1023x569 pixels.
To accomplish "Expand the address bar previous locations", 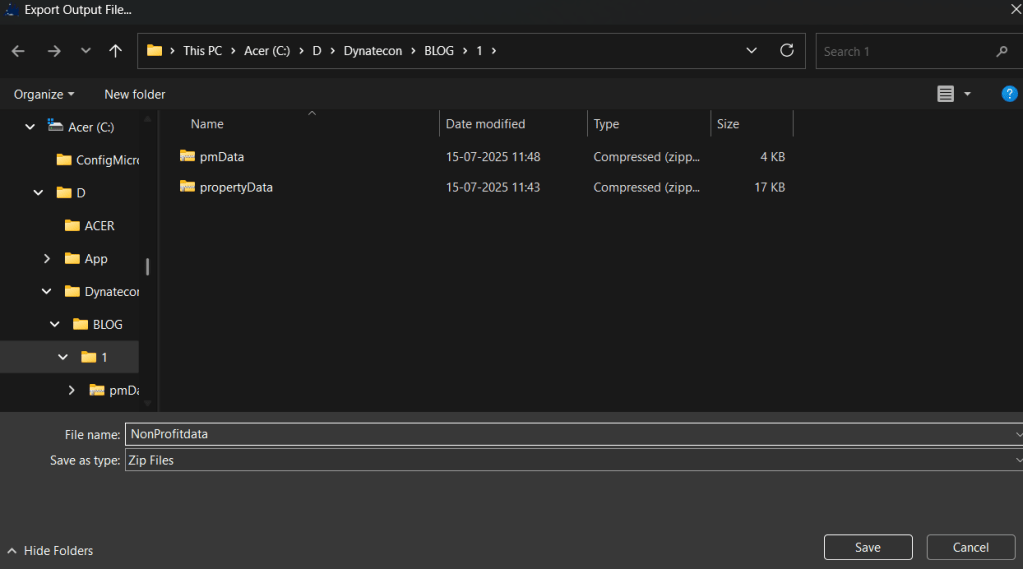I will pyautogui.click(x=752, y=51).
